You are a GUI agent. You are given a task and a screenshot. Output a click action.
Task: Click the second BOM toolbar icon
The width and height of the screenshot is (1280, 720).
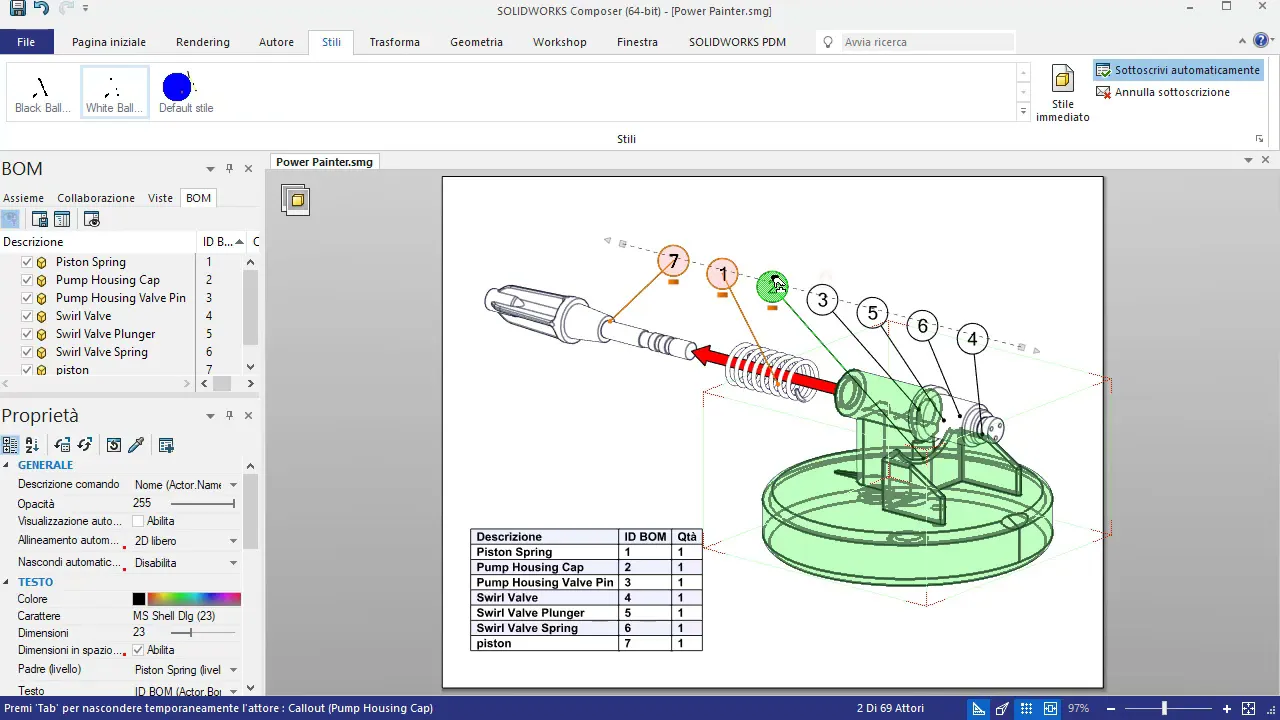click(40, 219)
